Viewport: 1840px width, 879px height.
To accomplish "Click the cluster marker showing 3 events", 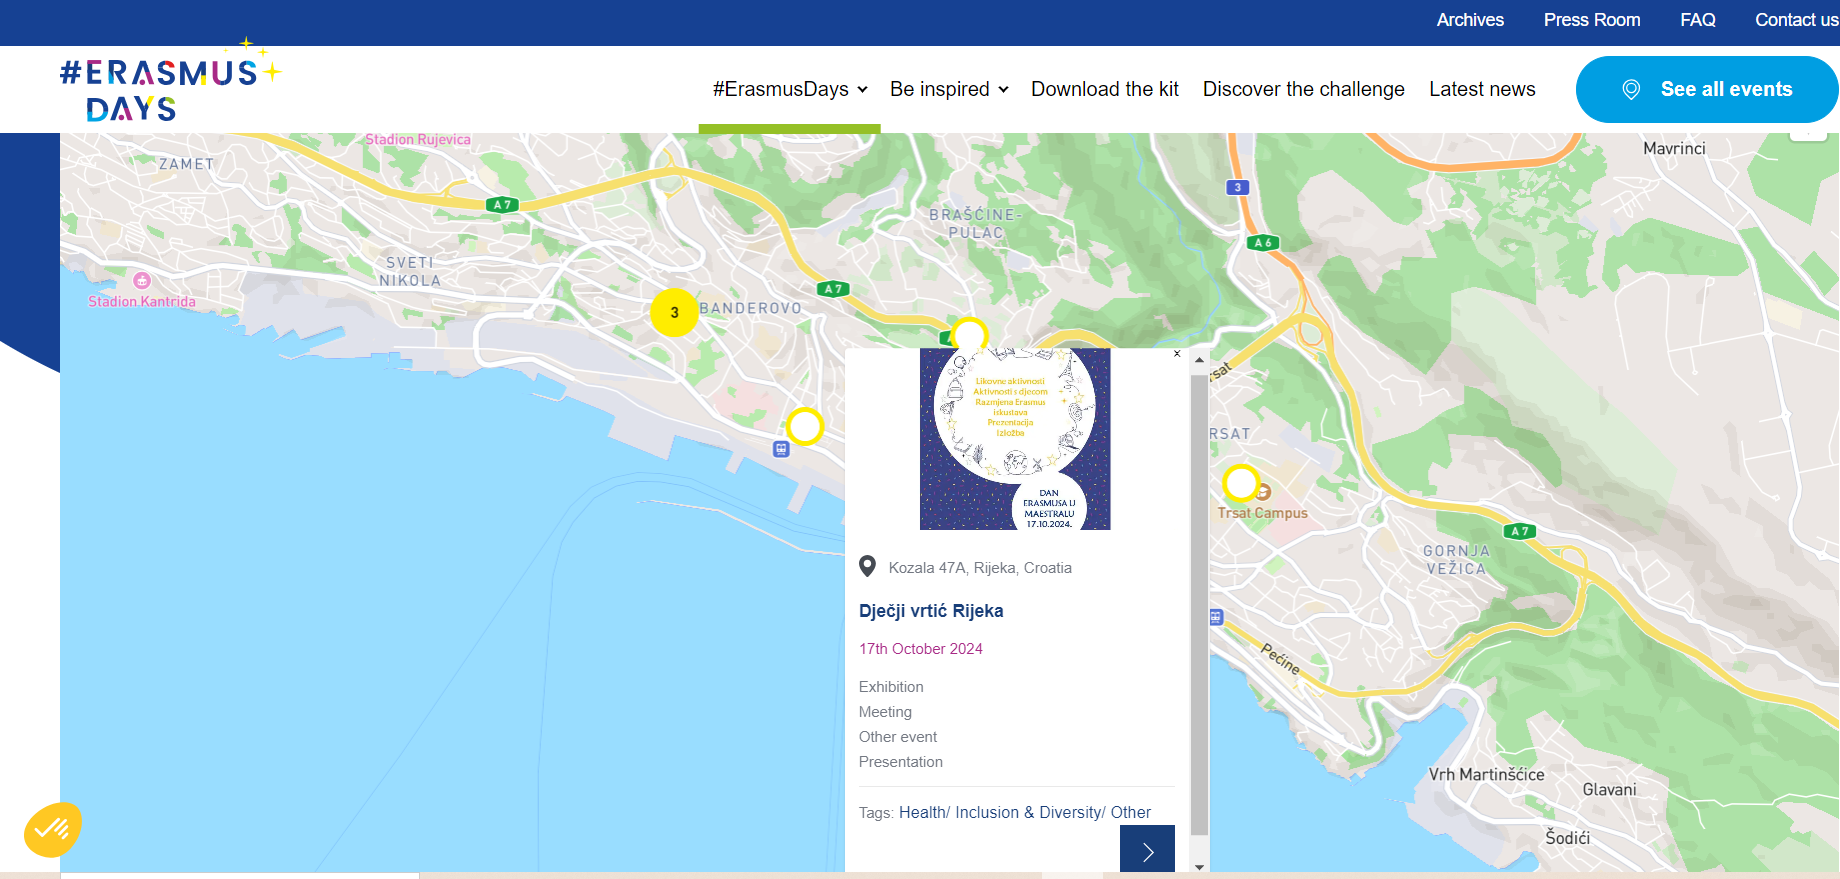I will tap(674, 312).
